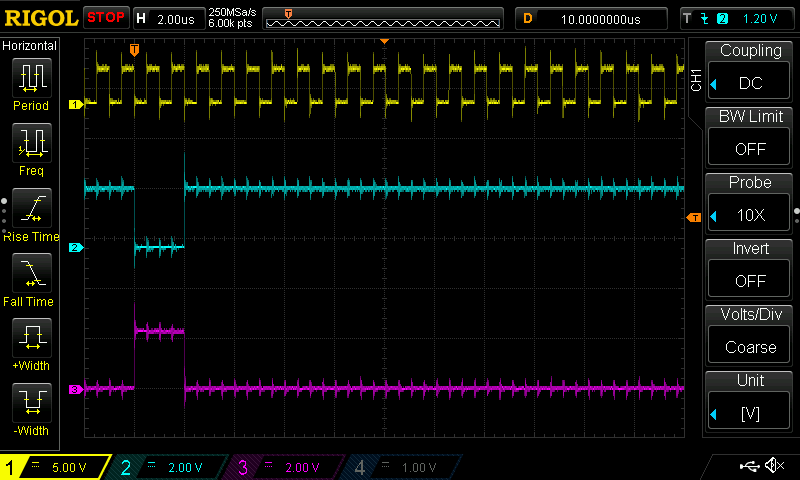Click the magenta channel 3 ground marker
The image size is (800, 480).
[76, 389]
